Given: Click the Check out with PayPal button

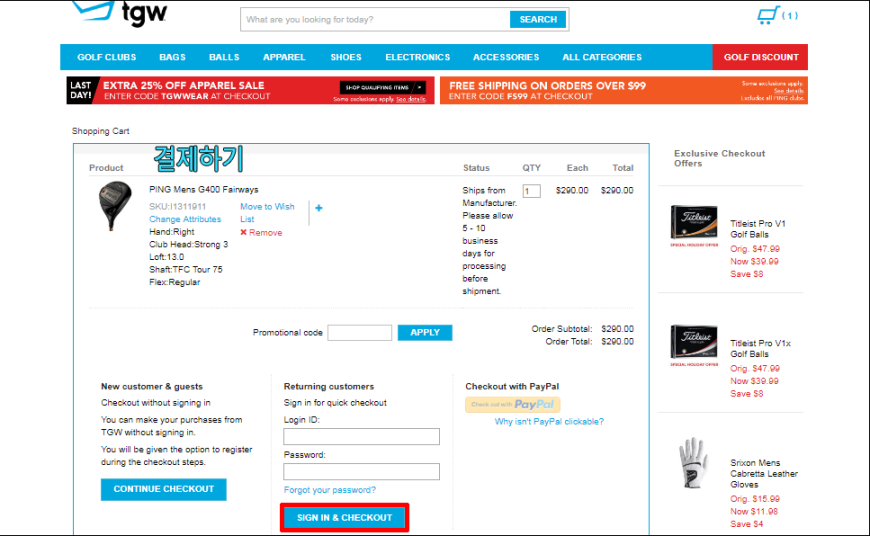Looking at the screenshot, I should coord(513,404).
